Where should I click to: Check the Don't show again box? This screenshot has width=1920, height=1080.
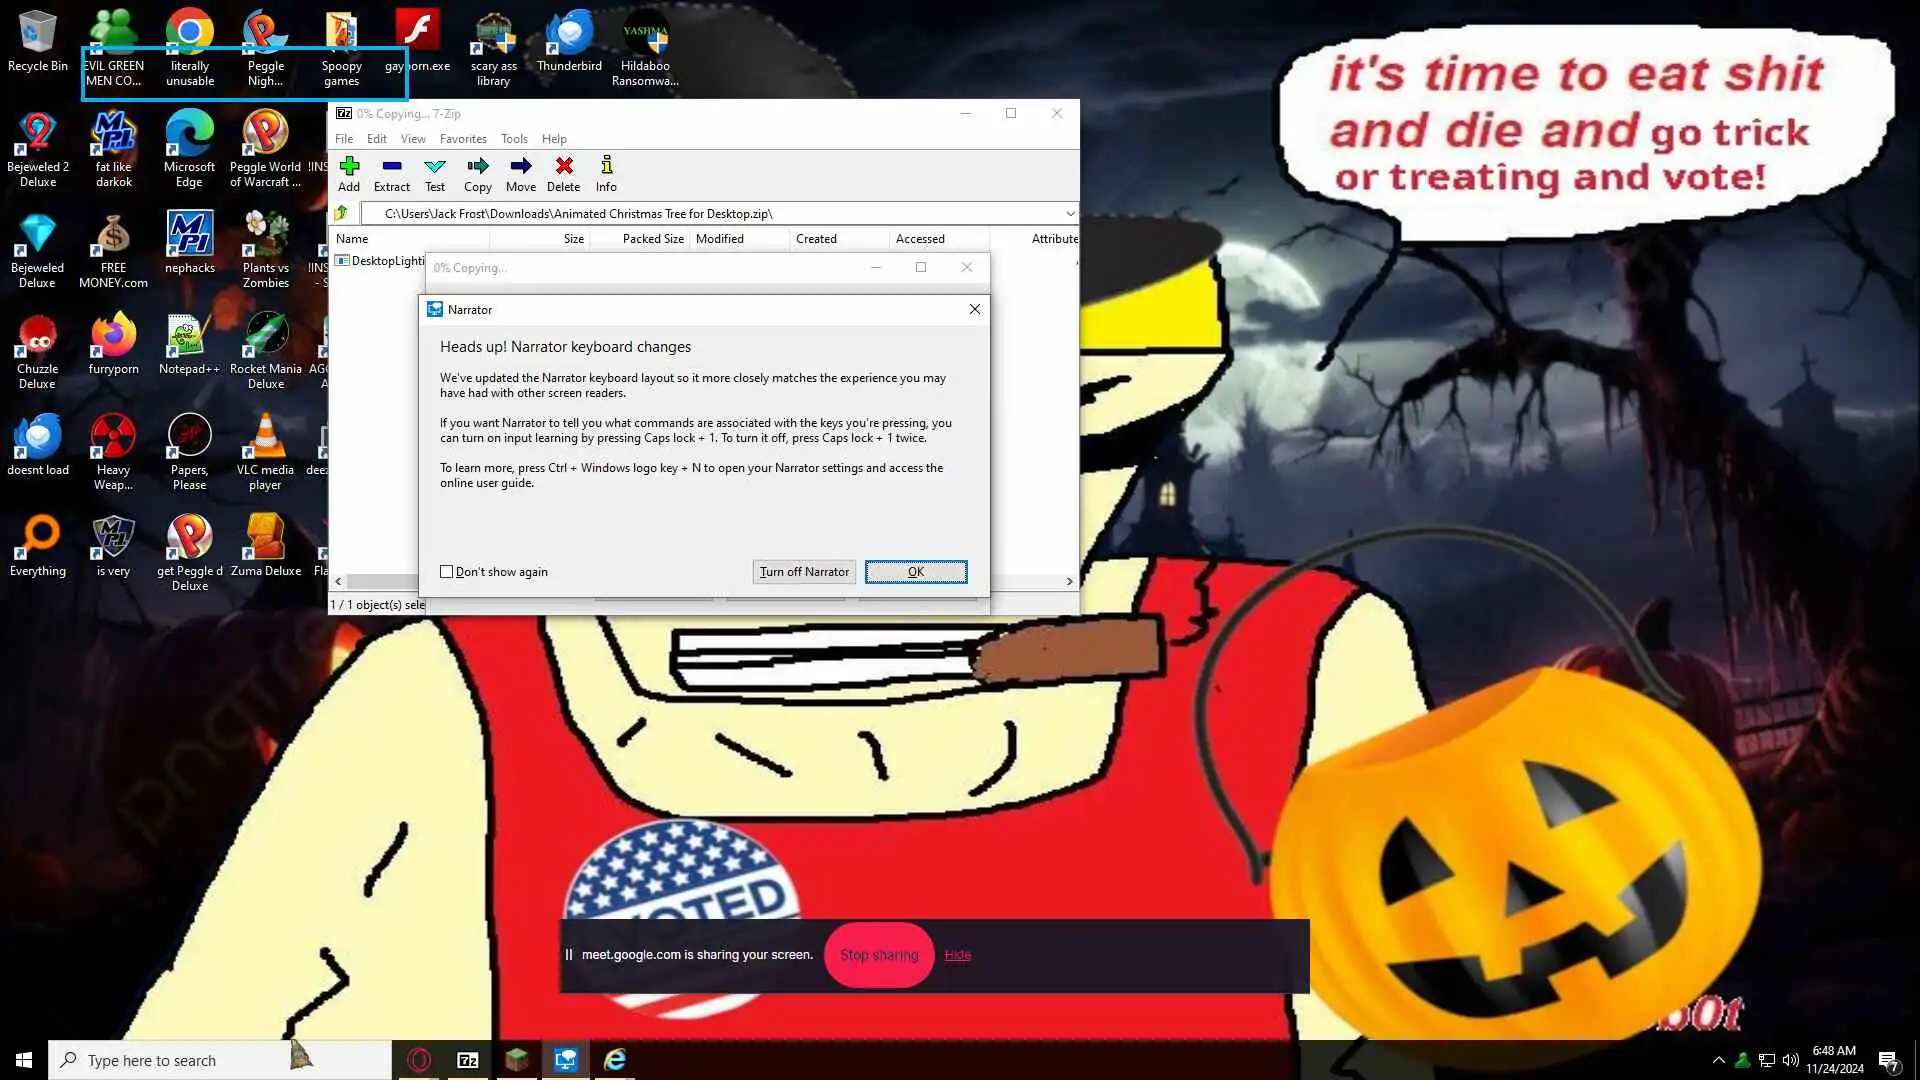click(447, 572)
